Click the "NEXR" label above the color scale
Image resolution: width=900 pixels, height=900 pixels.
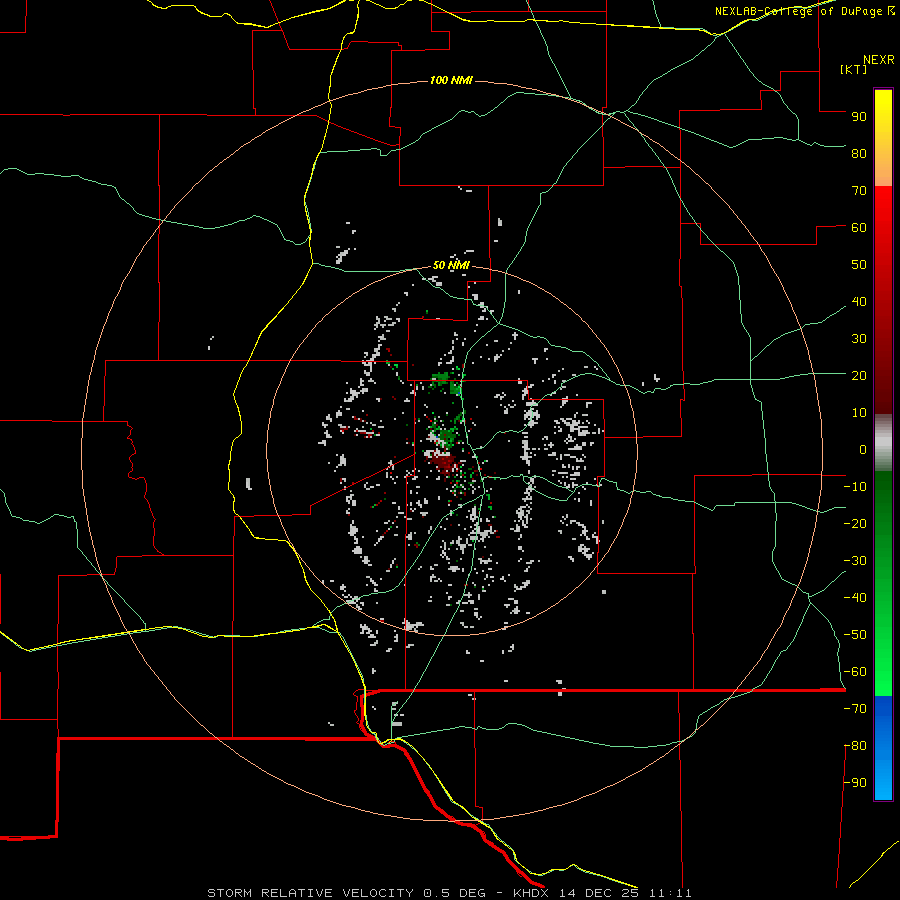pos(879,60)
